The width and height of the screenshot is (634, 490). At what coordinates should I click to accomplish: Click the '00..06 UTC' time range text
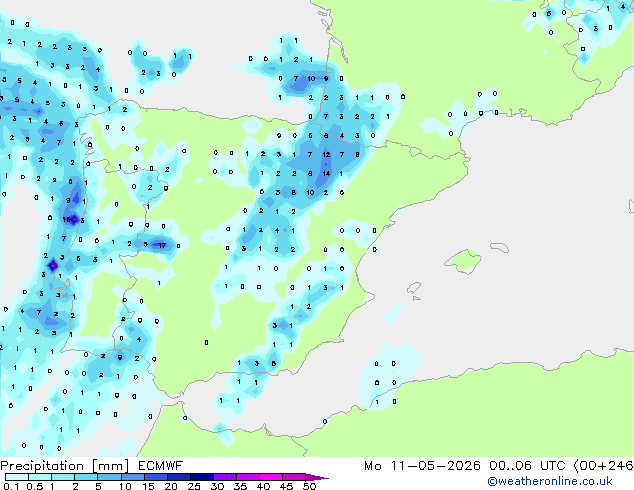point(527,466)
